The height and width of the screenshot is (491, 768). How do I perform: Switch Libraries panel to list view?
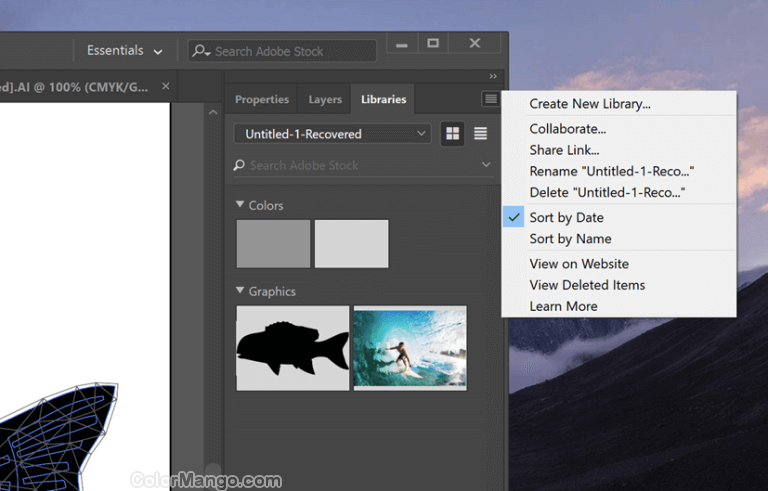click(x=480, y=134)
